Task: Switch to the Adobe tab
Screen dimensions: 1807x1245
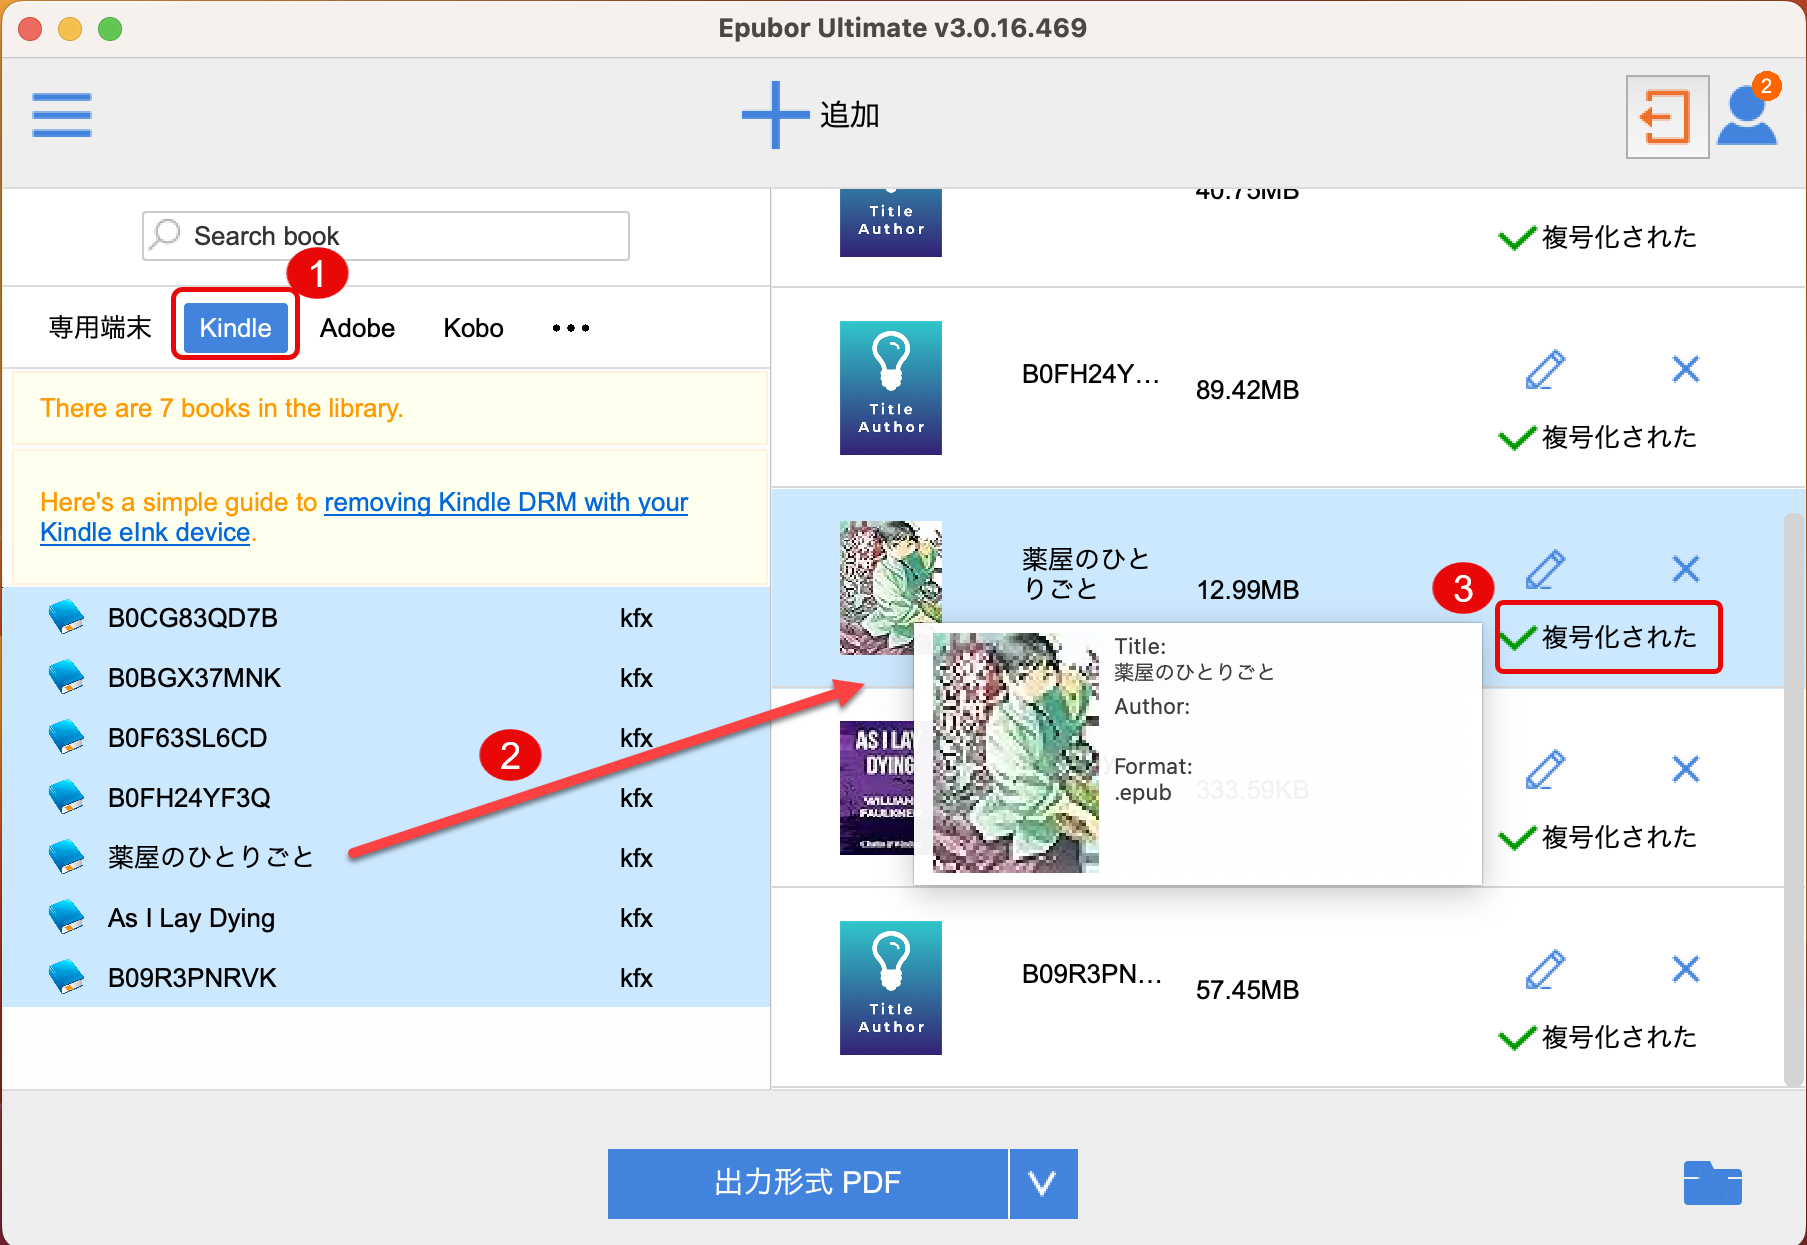Action: pyautogui.click(x=357, y=328)
